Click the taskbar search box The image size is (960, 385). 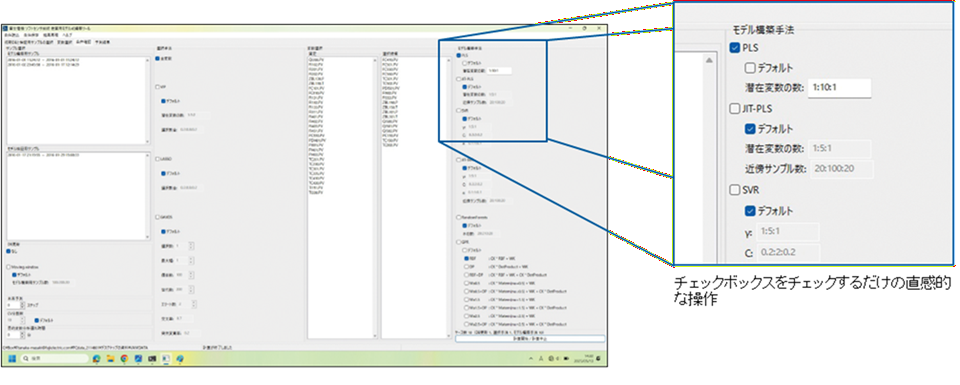click(54, 359)
